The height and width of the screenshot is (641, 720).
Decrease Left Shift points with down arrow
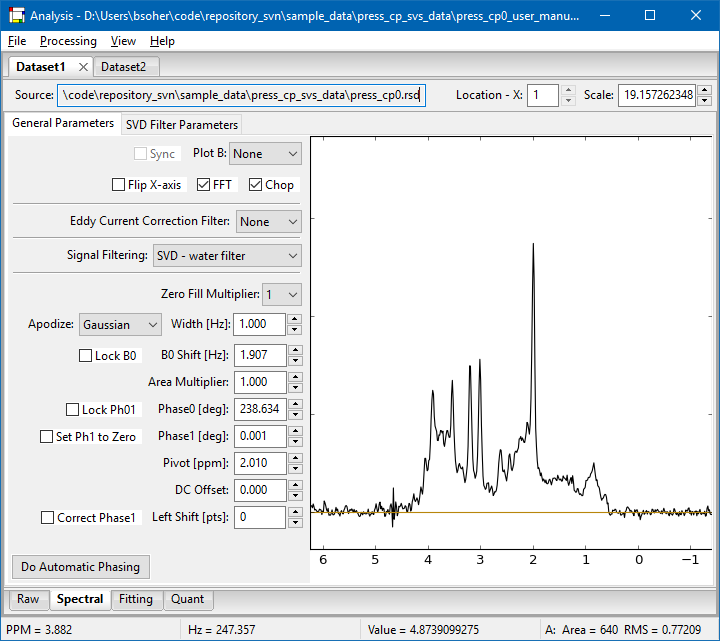click(x=294, y=523)
